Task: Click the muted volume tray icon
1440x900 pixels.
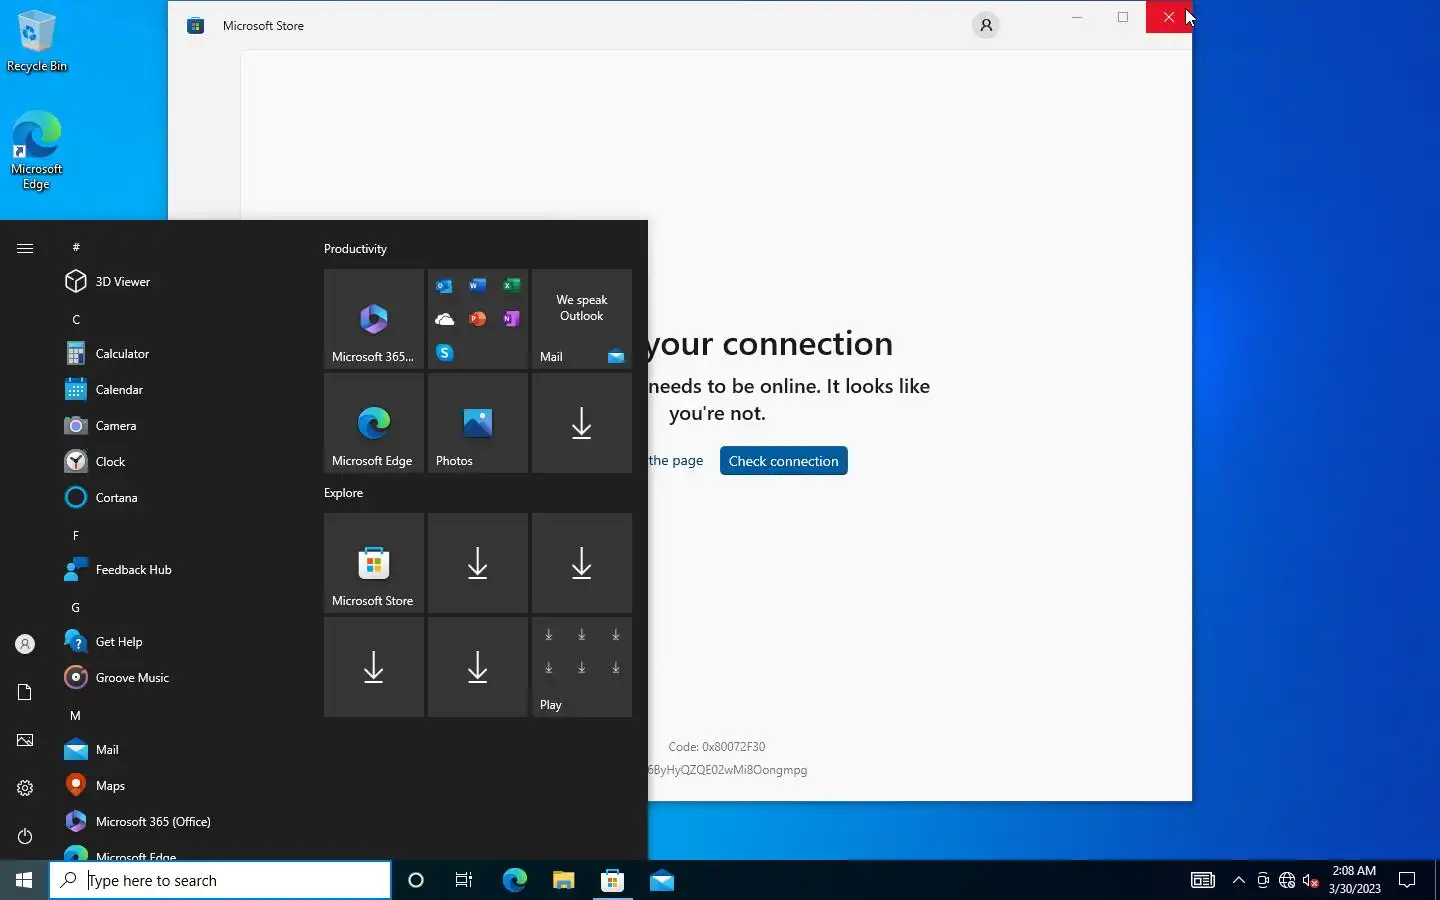Action: 1311,880
